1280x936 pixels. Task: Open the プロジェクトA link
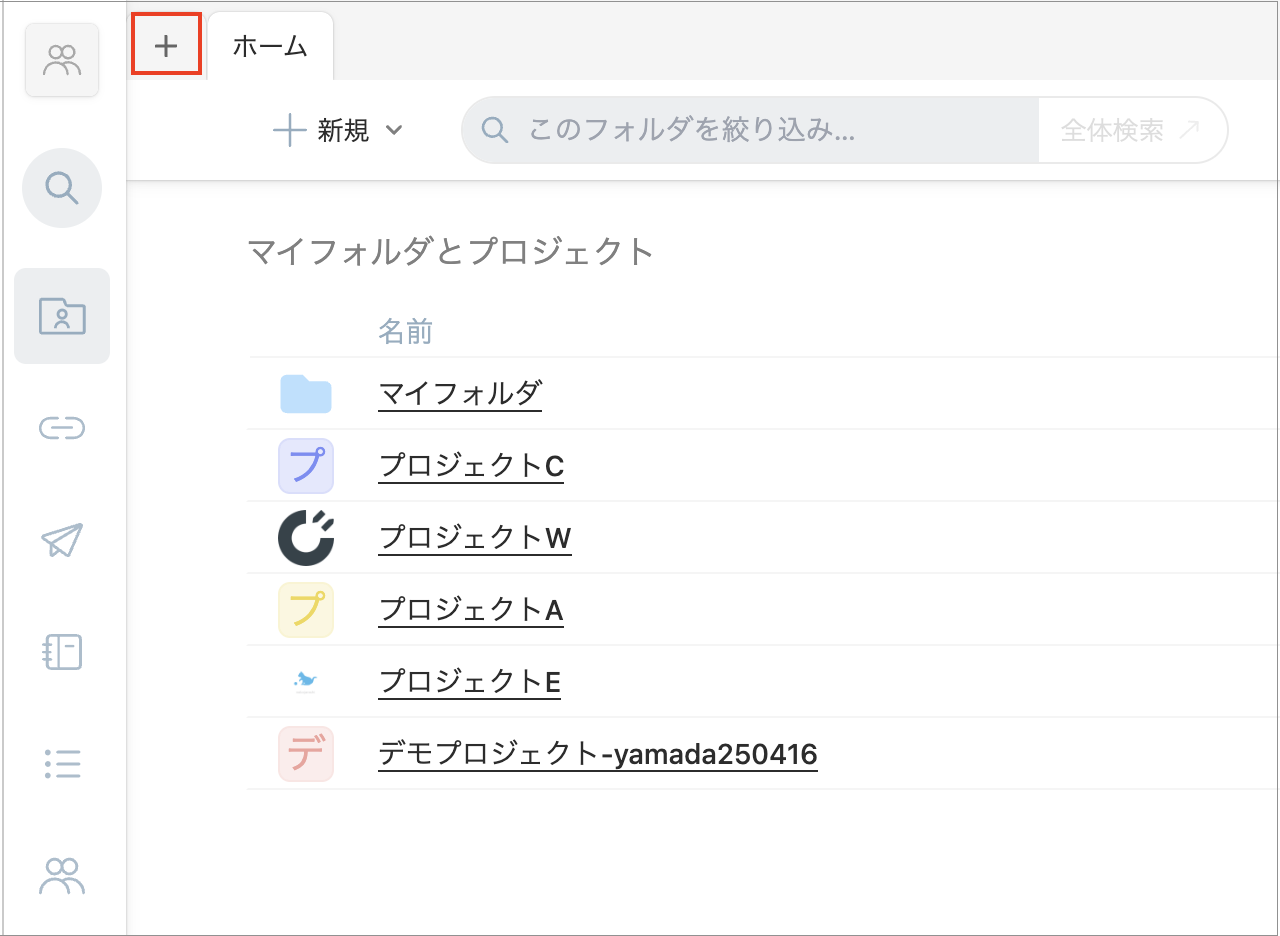[471, 610]
